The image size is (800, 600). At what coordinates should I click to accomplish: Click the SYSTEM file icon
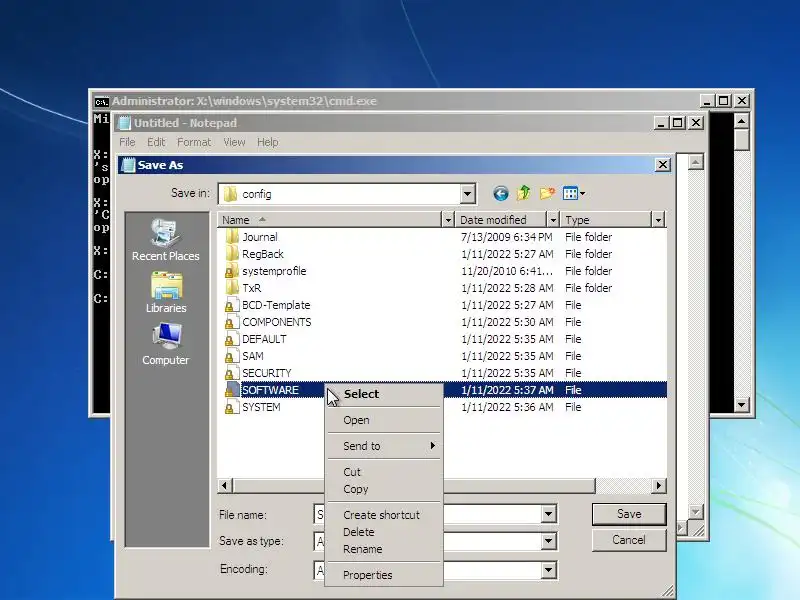[x=232, y=407]
